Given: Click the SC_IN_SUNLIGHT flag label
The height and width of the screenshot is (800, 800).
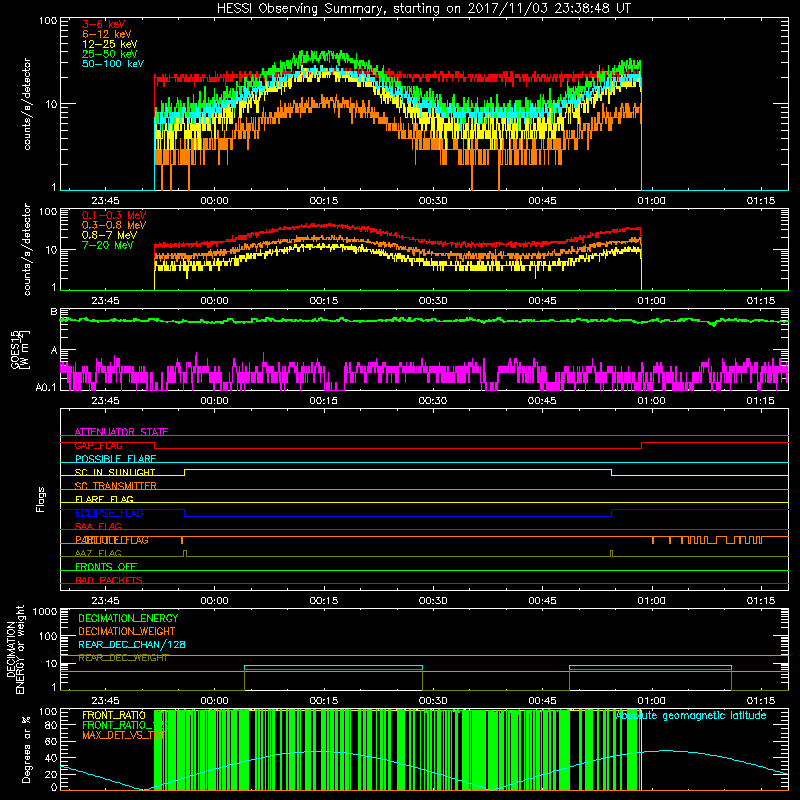Looking at the screenshot, I should [115, 472].
